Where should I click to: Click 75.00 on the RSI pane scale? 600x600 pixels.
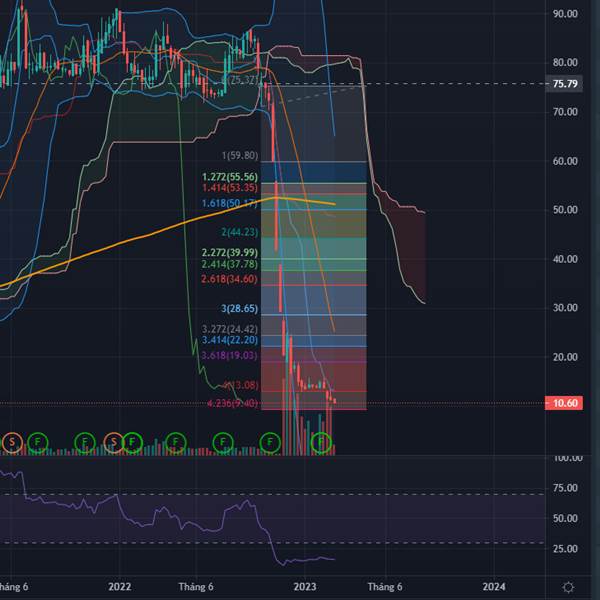pyautogui.click(x=566, y=488)
